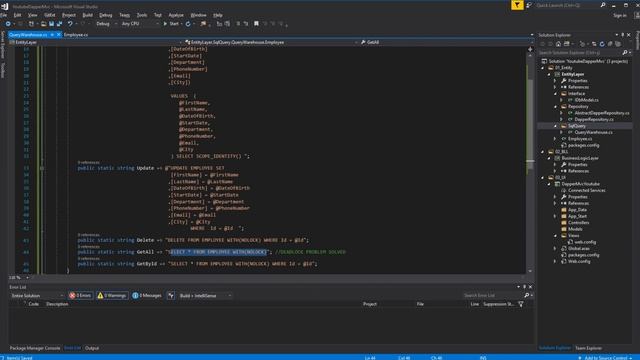Viewport: 640px width, 360px height.
Task: Toggle the 0 Warnings filter in Error List
Action: coord(112,296)
